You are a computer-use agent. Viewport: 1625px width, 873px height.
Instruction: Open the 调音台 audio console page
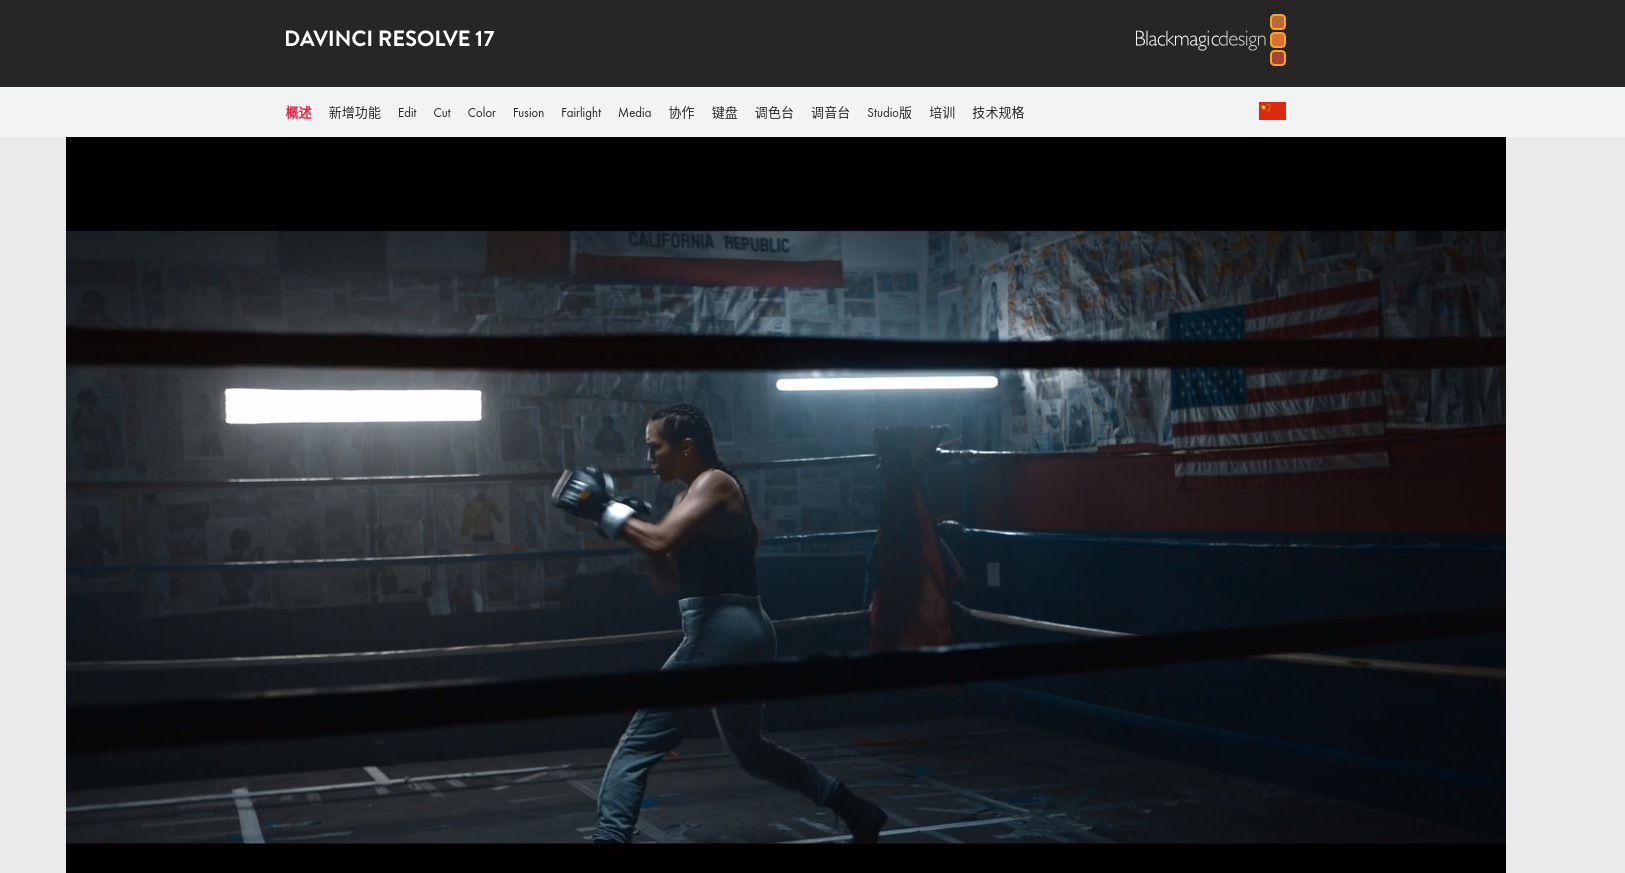(x=830, y=113)
